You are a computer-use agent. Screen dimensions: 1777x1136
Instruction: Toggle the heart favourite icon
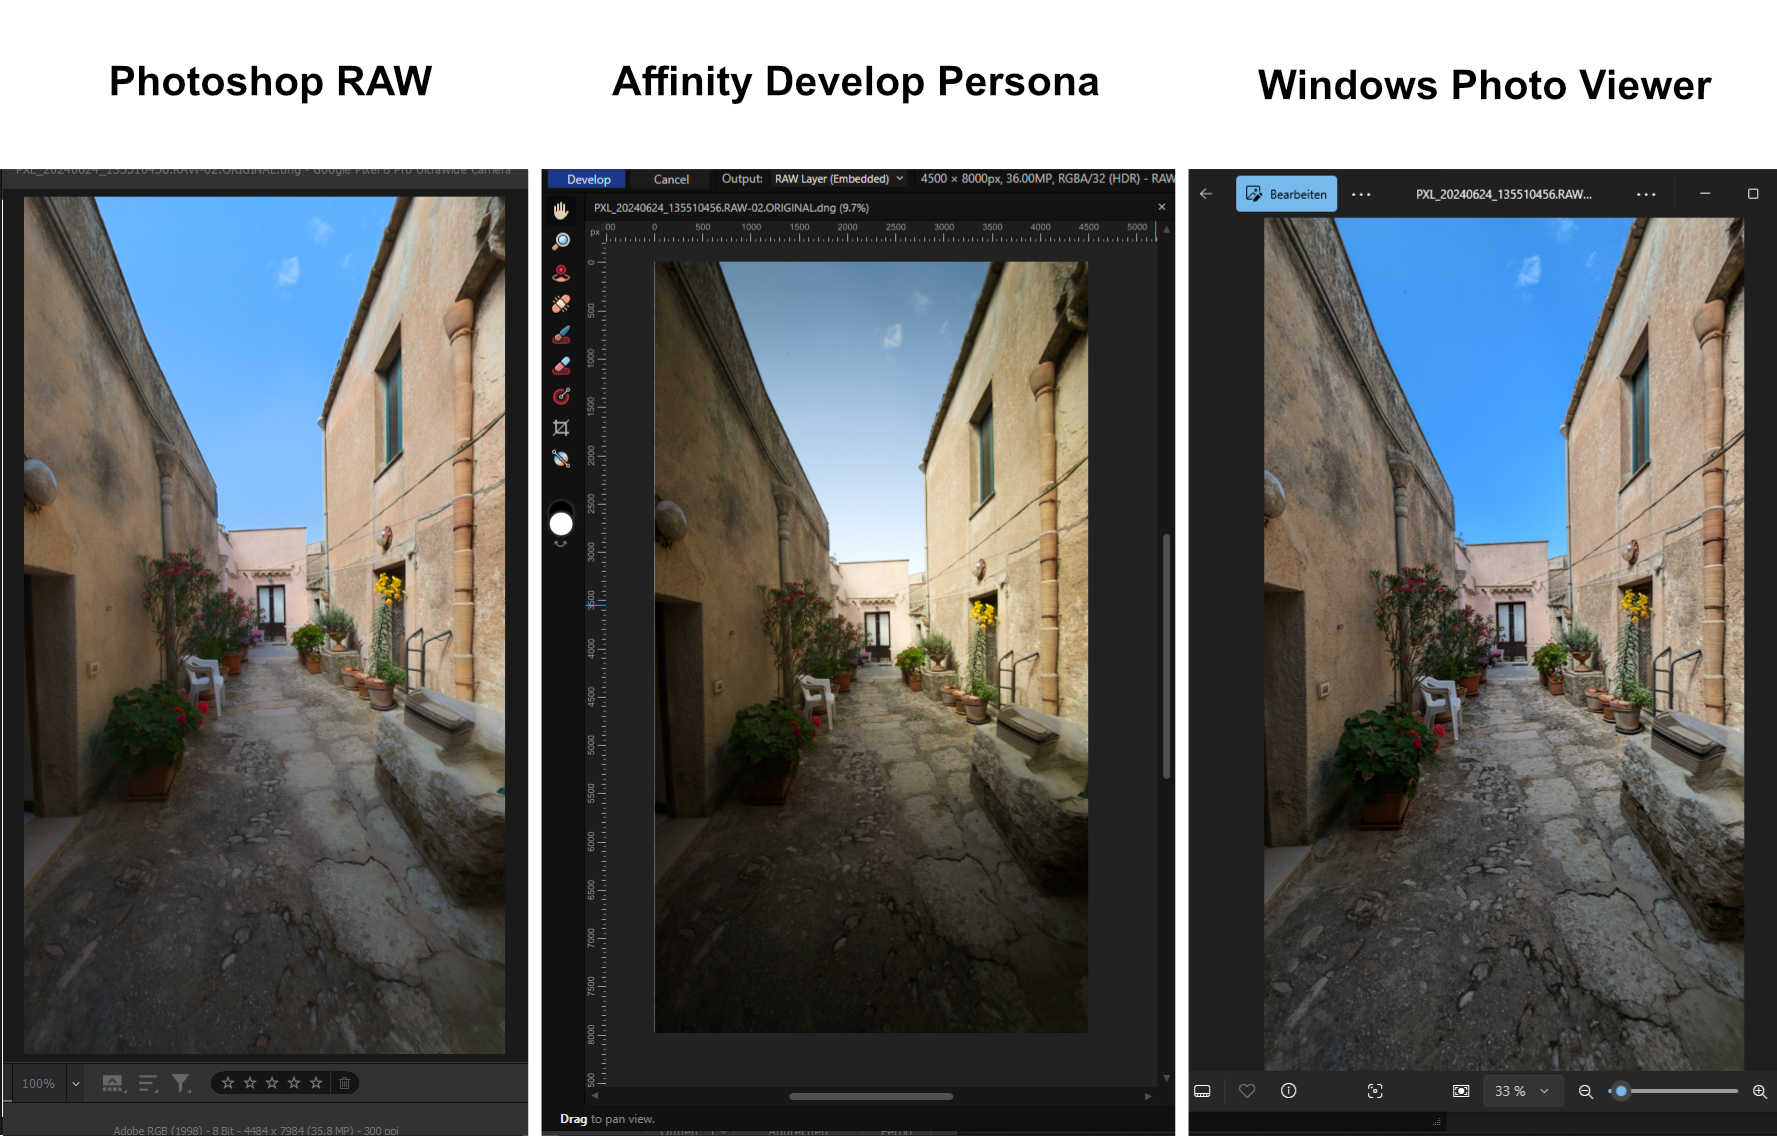click(x=1247, y=1091)
